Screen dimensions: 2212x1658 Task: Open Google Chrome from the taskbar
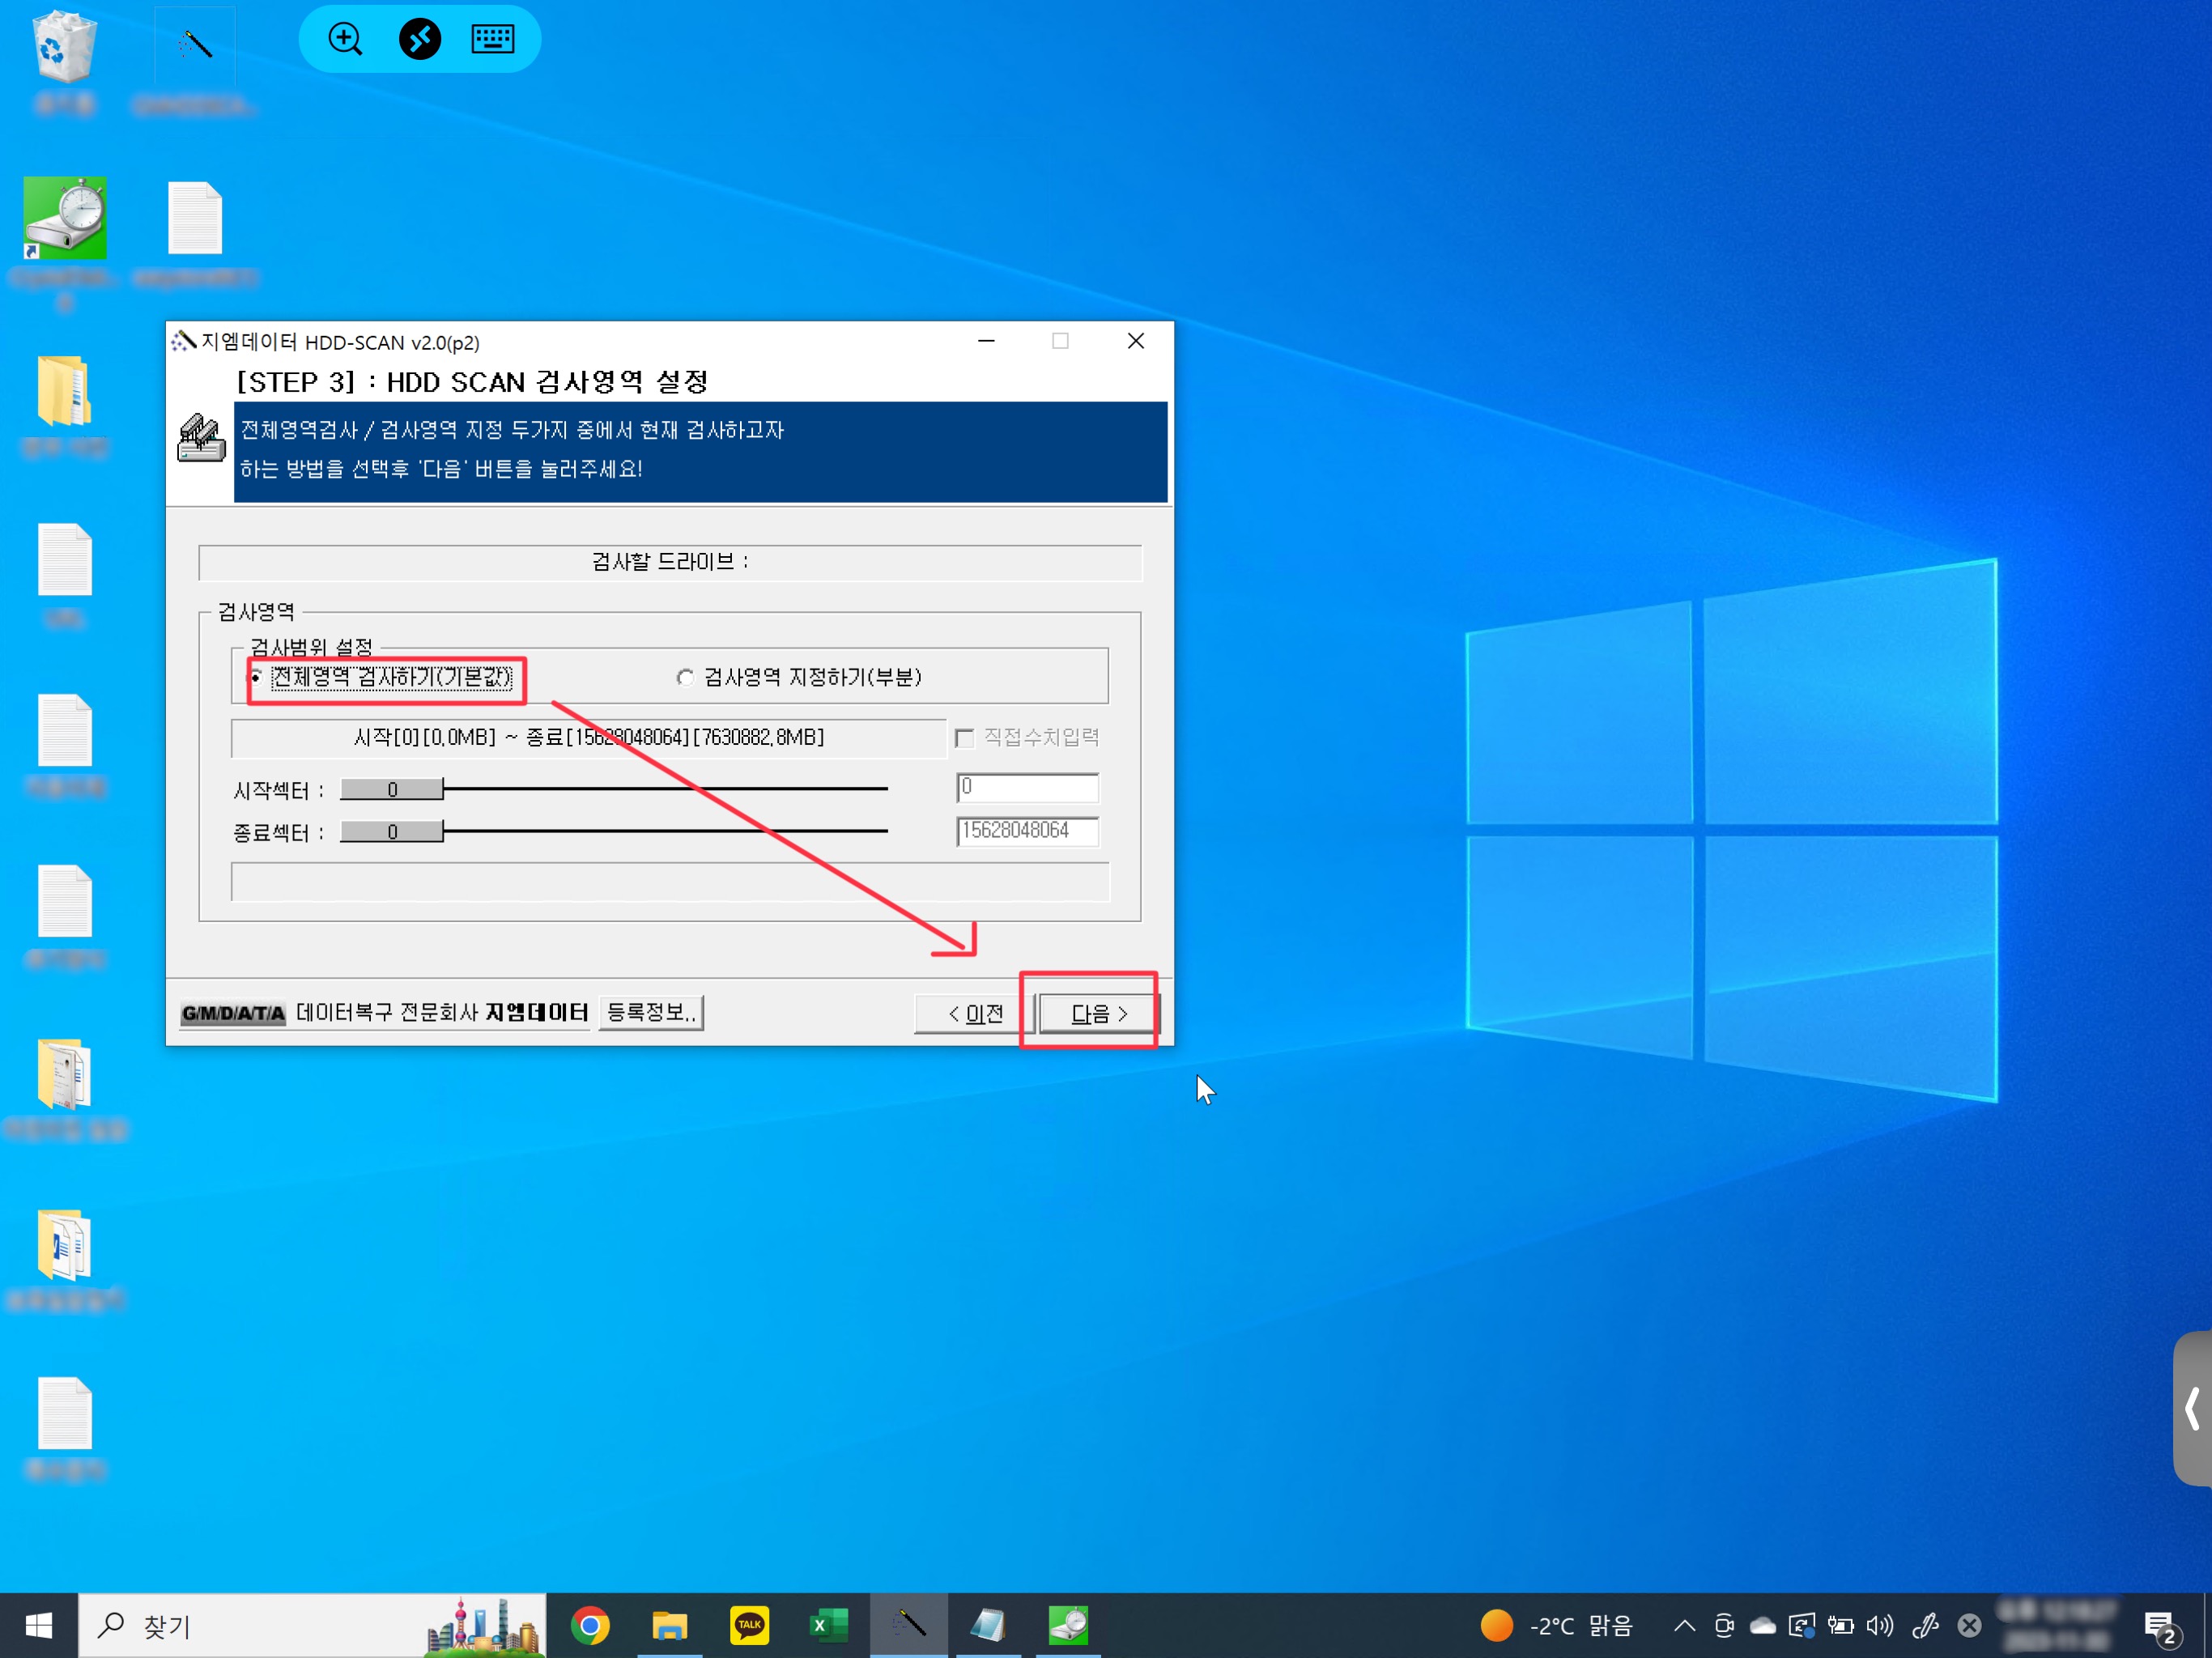[590, 1625]
